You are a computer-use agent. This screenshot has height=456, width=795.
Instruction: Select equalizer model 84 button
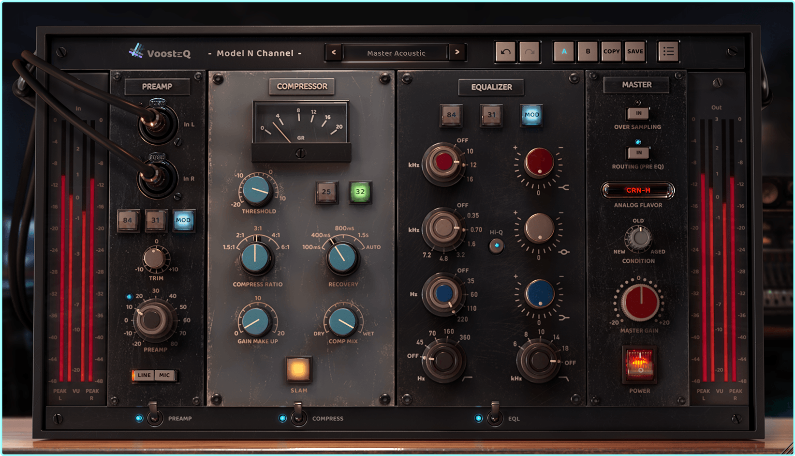pyautogui.click(x=451, y=115)
